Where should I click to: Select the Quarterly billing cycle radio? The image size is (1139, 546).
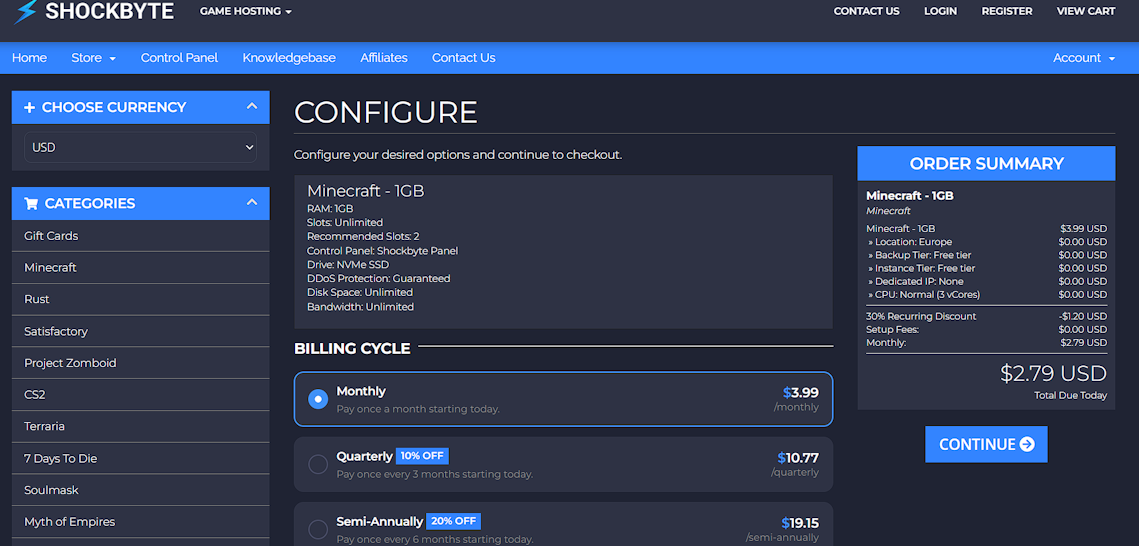pyautogui.click(x=318, y=465)
